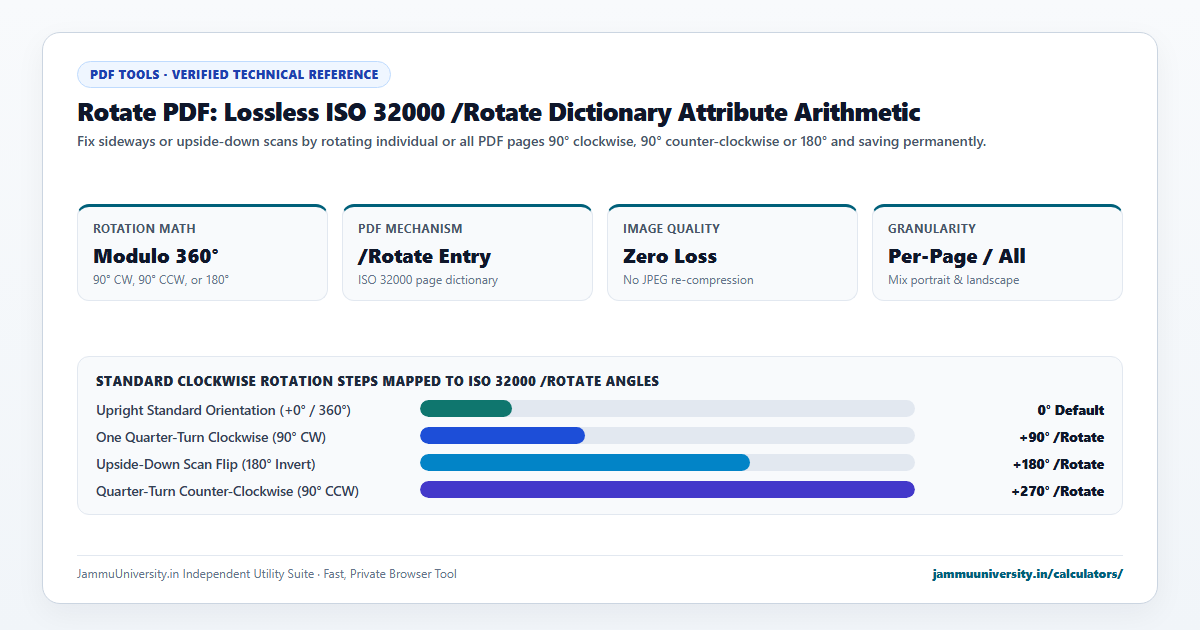This screenshot has width=1200, height=630.
Task: Select the "Zero Loss" value
Action: 670,256
